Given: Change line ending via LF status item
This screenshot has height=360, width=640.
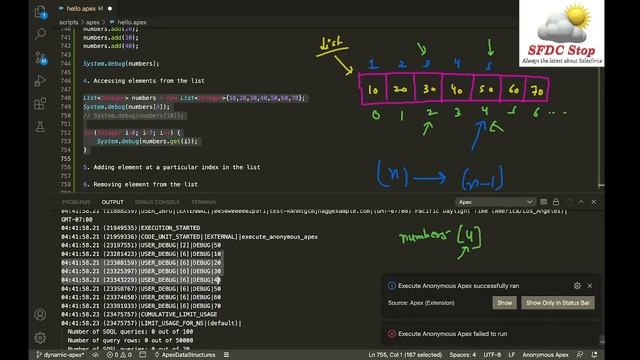Looking at the screenshot, I should [511, 355].
